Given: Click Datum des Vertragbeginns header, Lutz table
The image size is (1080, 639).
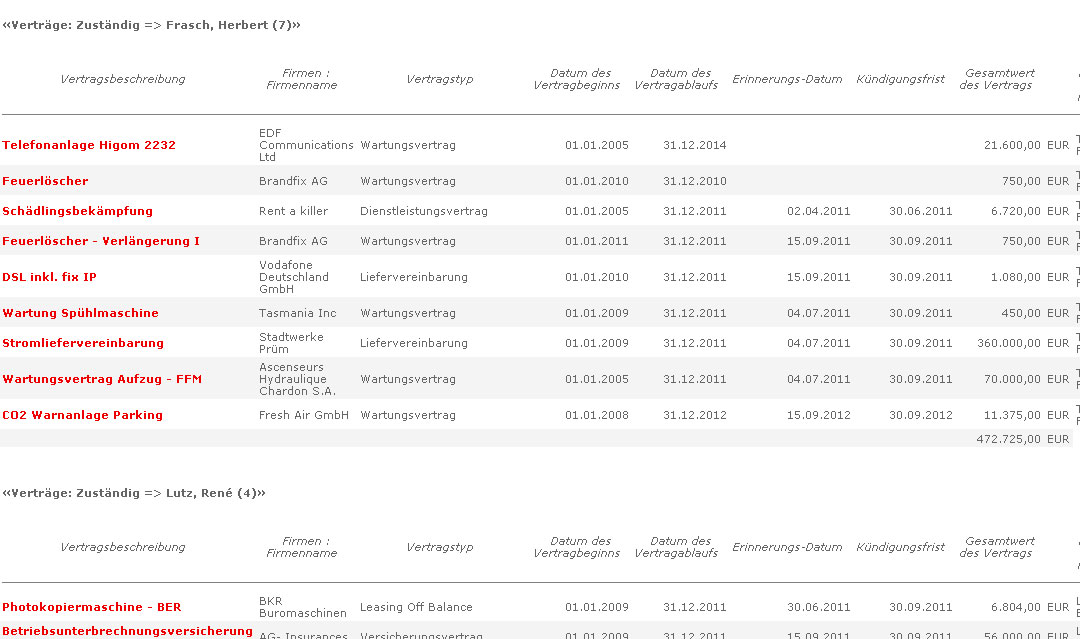Looking at the screenshot, I should click(580, 547).
